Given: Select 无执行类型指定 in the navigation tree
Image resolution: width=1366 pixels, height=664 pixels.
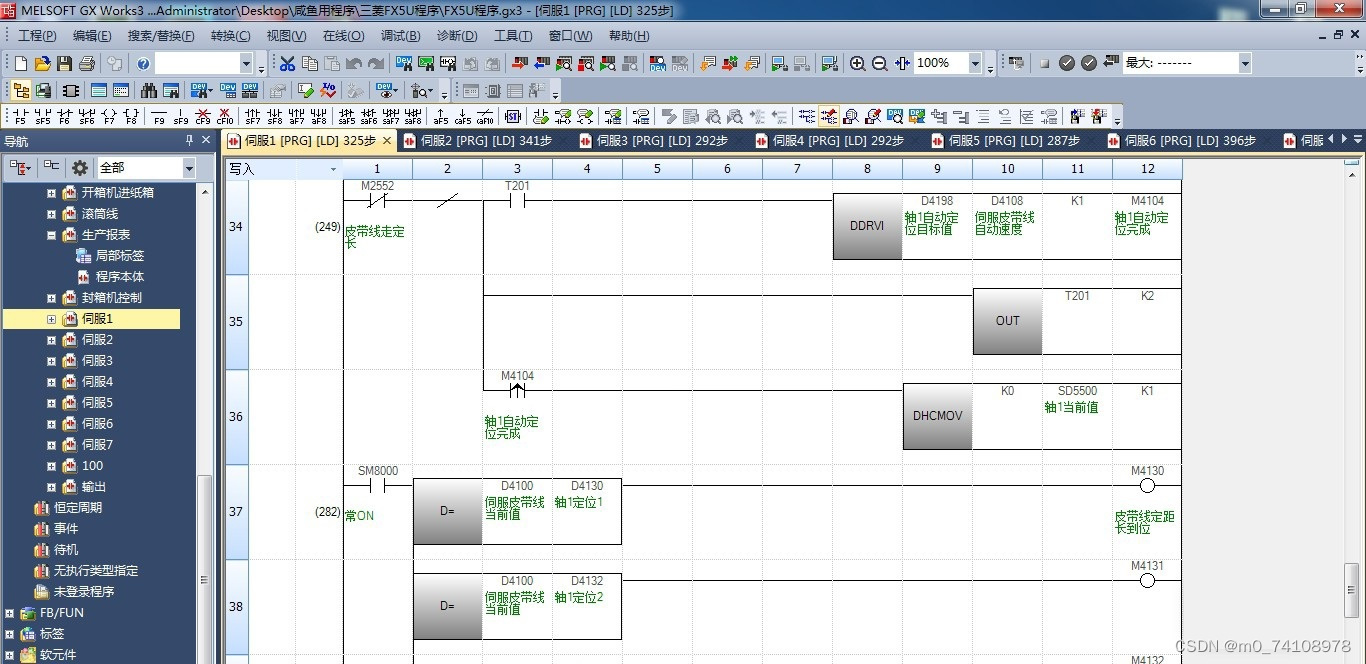Looking at the screenshot, I should click(x=96, y=571).
